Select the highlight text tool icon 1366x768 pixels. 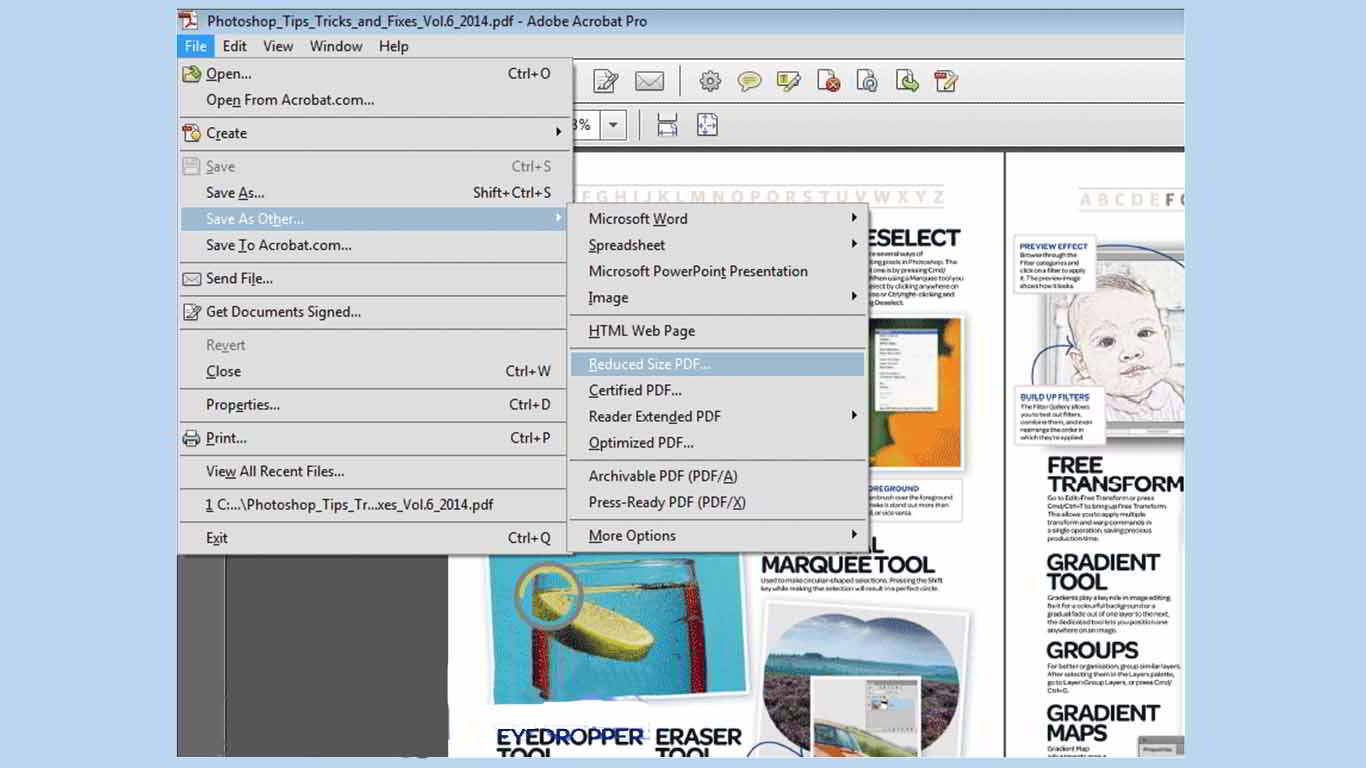point(788,81)
